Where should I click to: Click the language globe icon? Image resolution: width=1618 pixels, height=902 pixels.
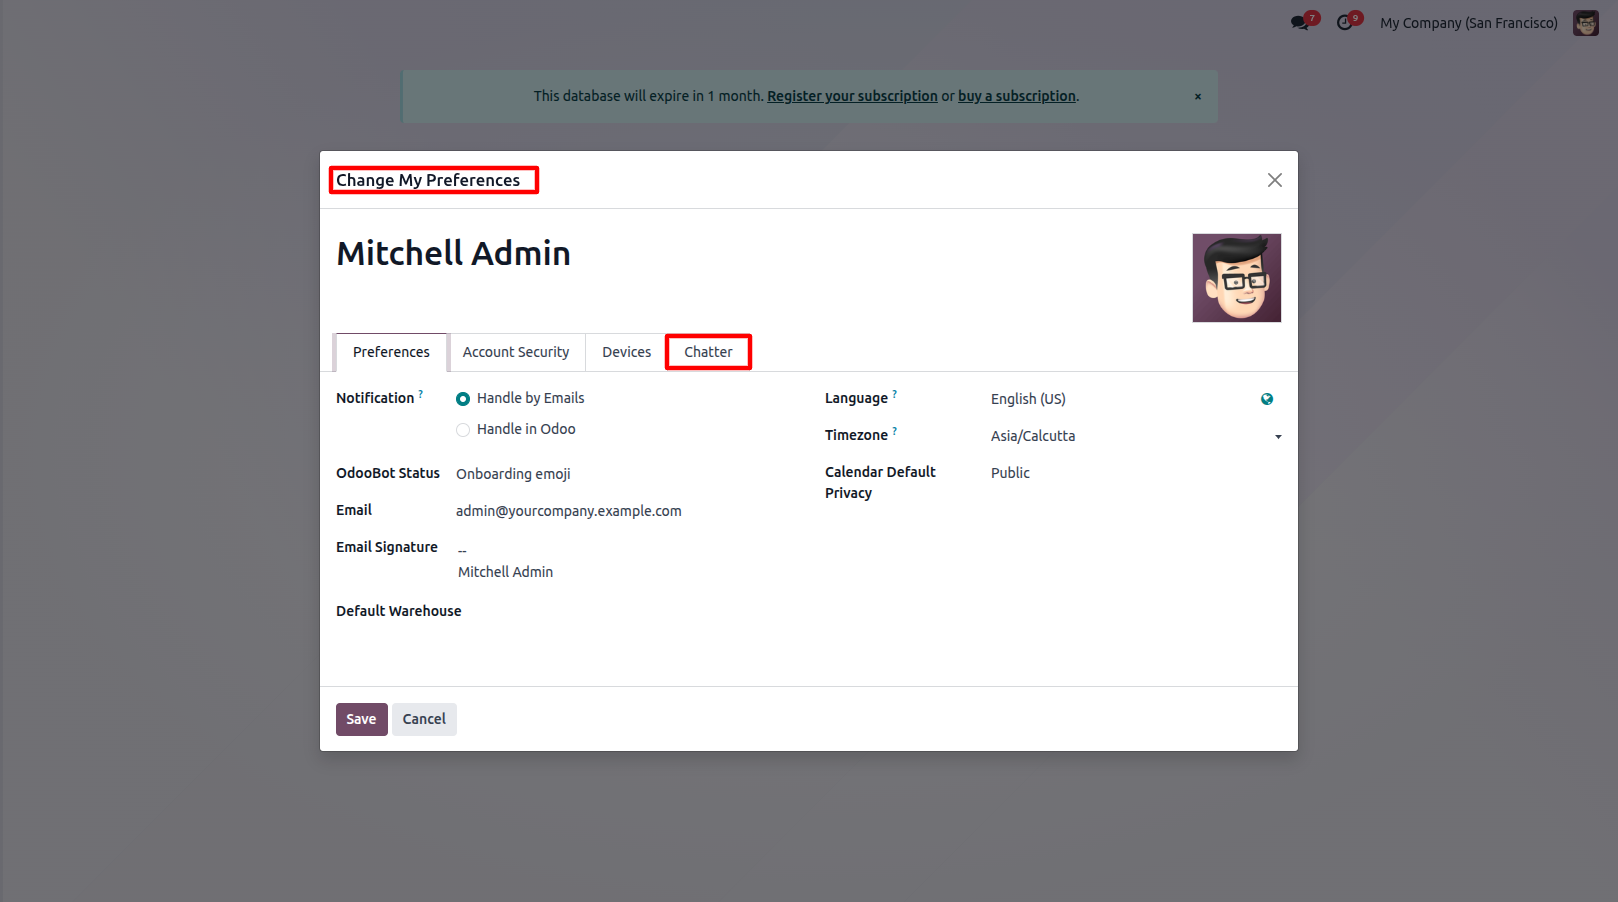point(1267,399)
